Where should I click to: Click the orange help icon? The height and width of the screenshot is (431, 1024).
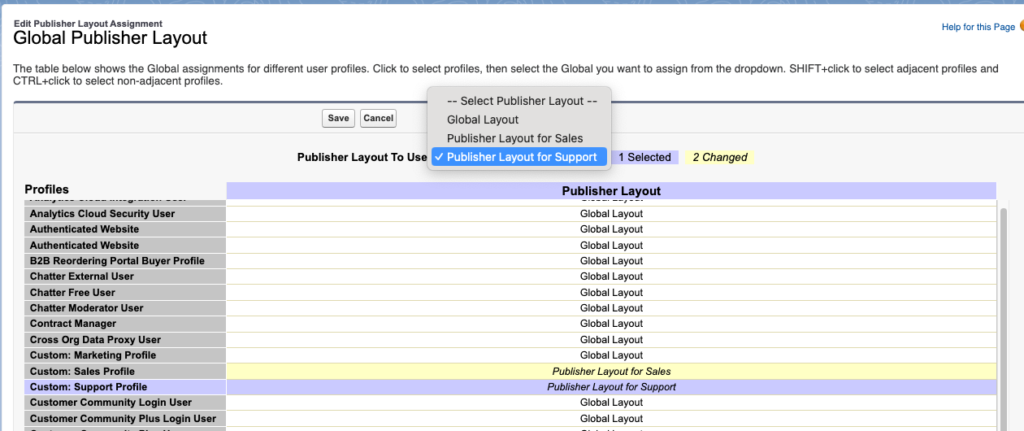pyautogui.click(x=1021, y=27)
